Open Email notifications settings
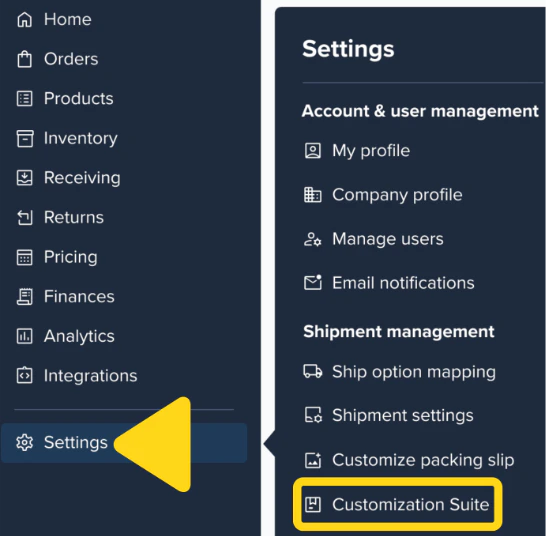The height and width of the screenshot is (536, 546). tap(403, 283)
